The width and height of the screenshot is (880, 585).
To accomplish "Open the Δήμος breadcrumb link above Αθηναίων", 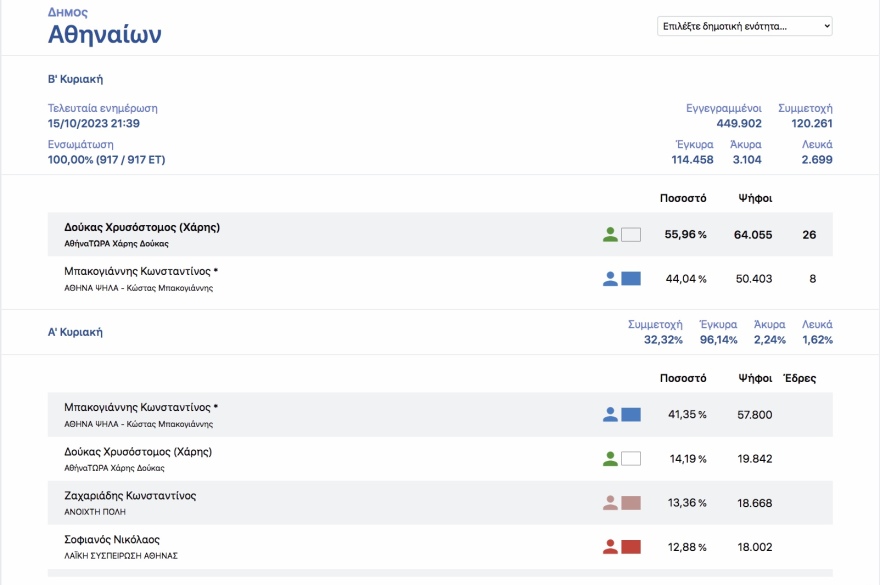I will (68, 13).
